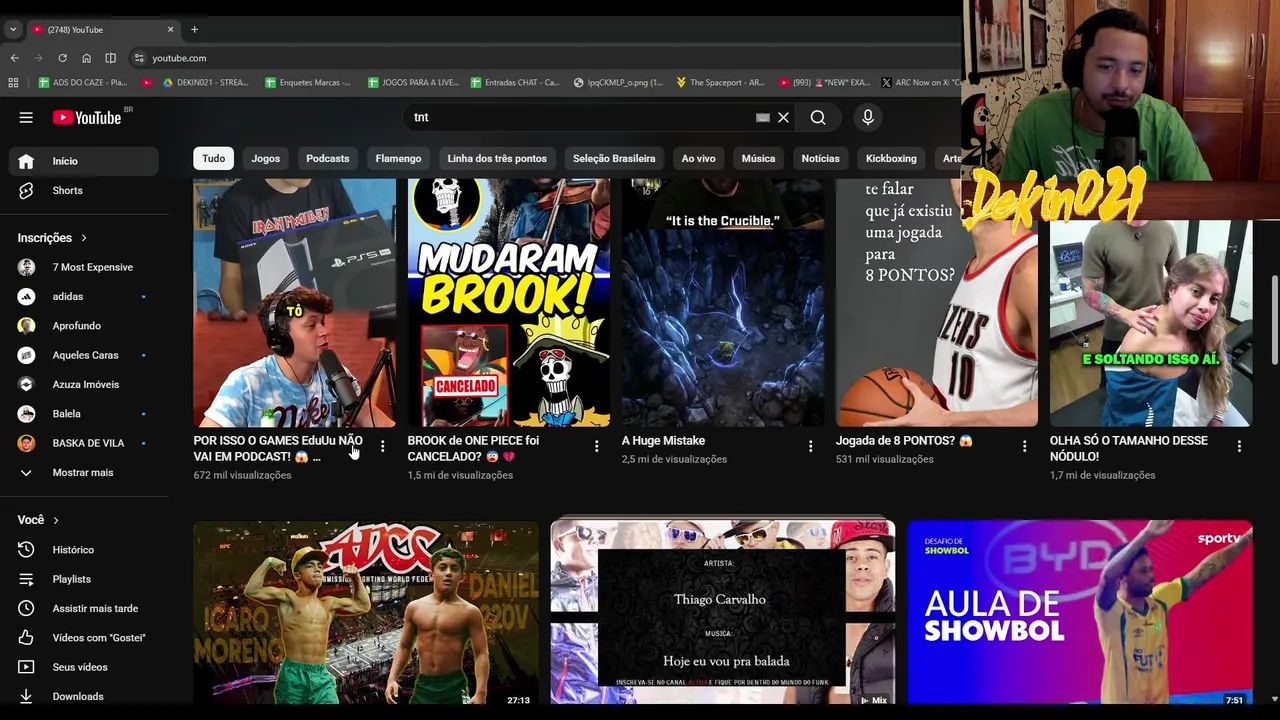This screenshot has width=1280, height=720.
Task: Select the Kickboxing filter chip
Action: tap(891, 158)
